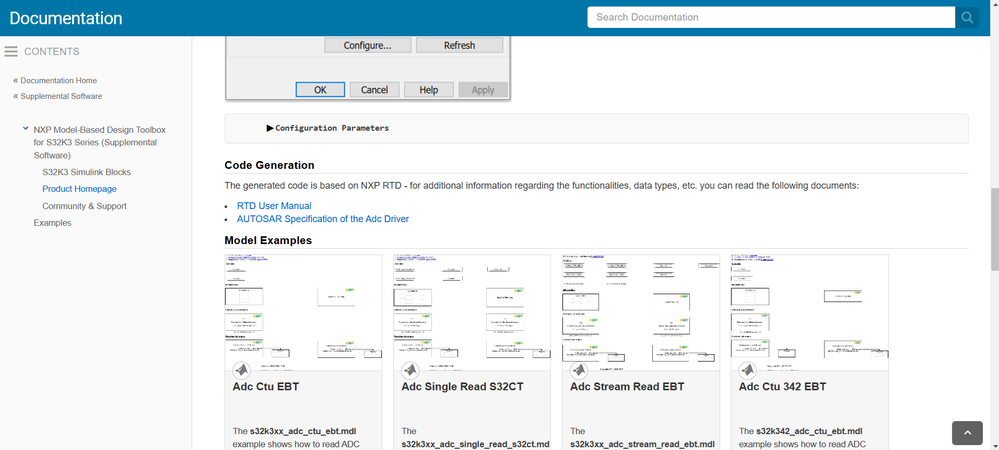Image resolution: width=999 pixels, height=450 pixels.
Task: Click the model icon on Adc Stream Read EBT card
Action: (x=578, y=370)
